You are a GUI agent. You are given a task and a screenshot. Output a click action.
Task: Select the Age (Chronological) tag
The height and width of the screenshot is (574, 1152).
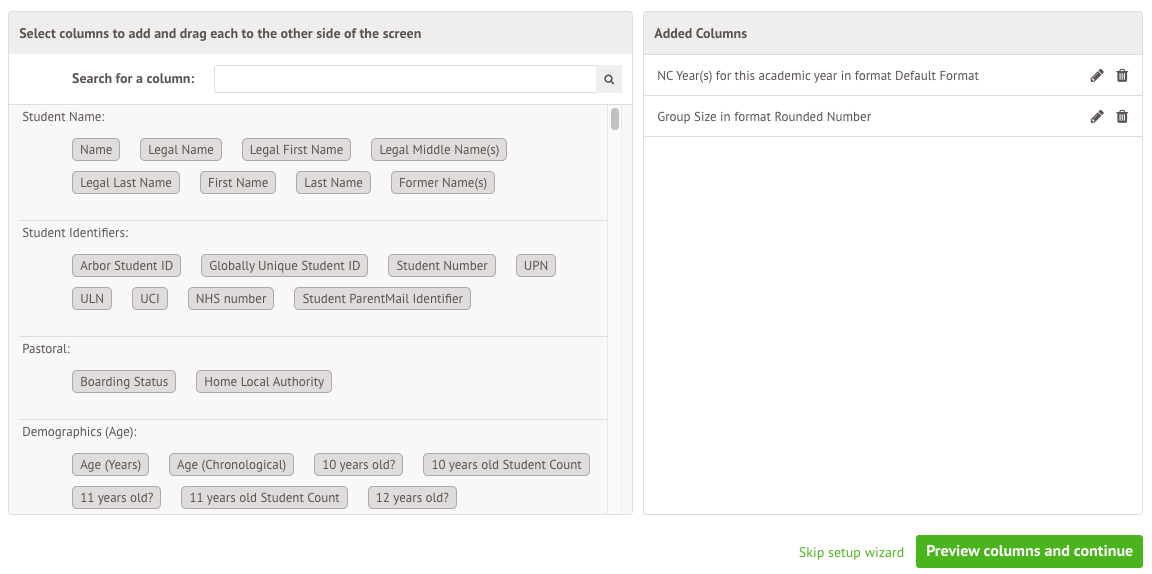click(x=232, y=465)
